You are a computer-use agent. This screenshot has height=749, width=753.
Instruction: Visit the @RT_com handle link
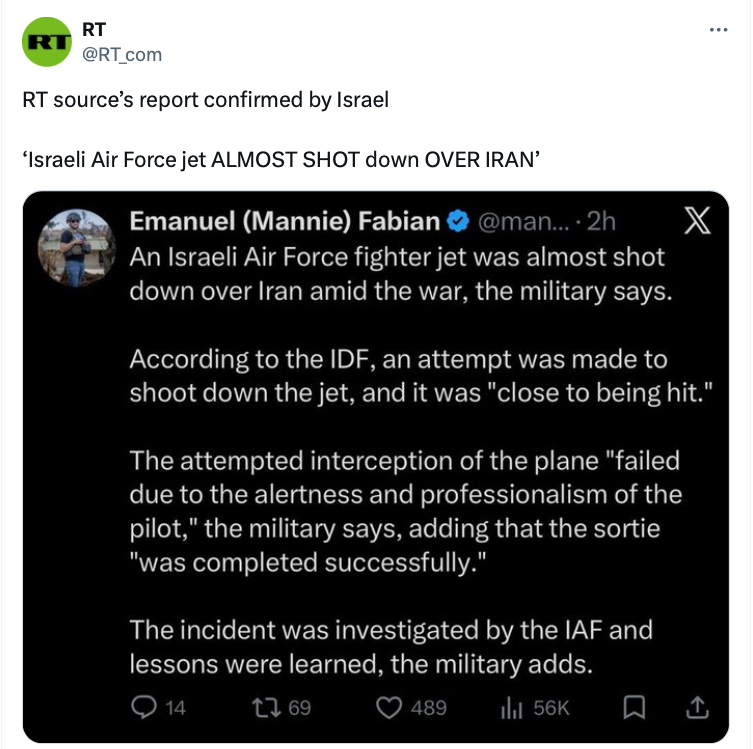pos(121,54)
